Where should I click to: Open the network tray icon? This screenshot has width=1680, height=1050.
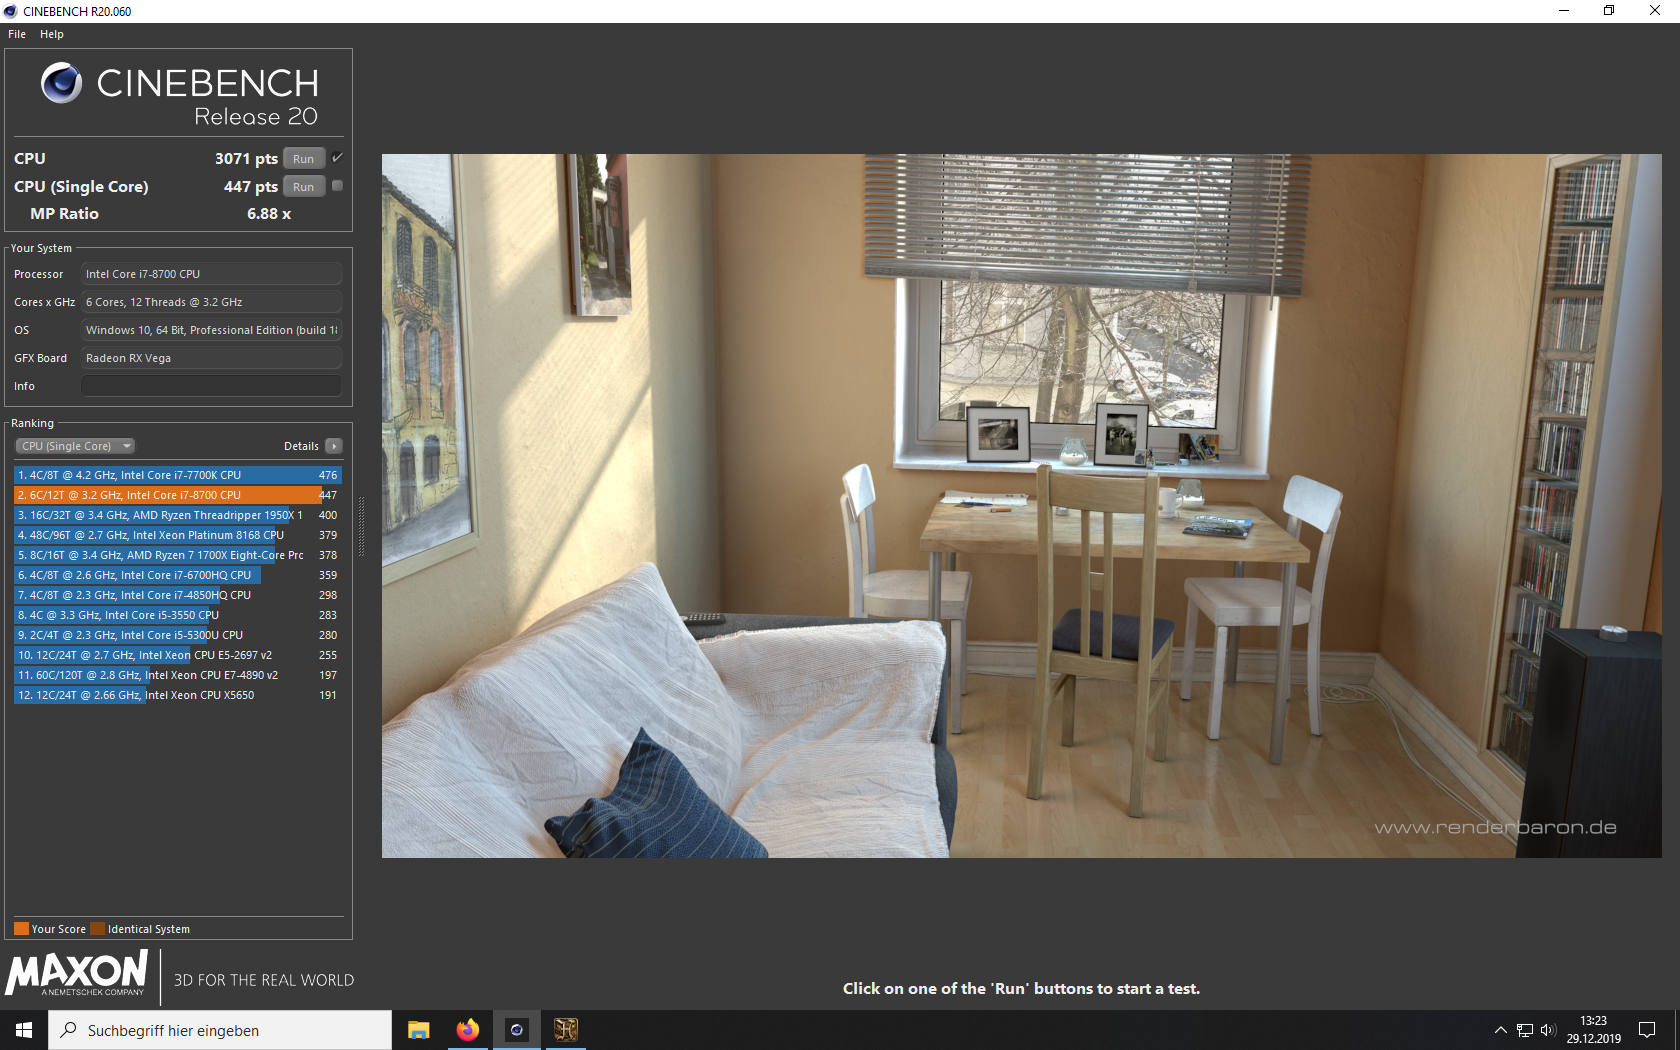1524,1030
